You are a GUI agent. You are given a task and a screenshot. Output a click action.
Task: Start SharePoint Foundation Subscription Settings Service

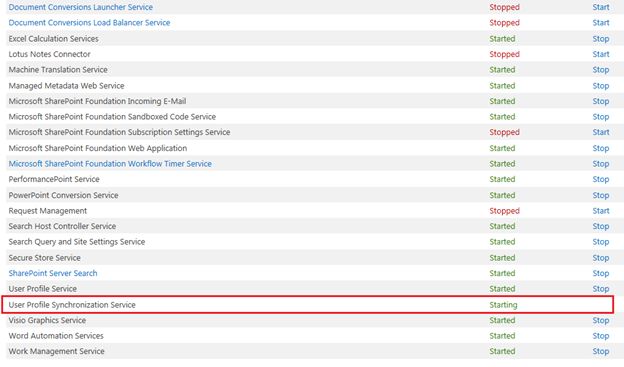pos(601,132)
